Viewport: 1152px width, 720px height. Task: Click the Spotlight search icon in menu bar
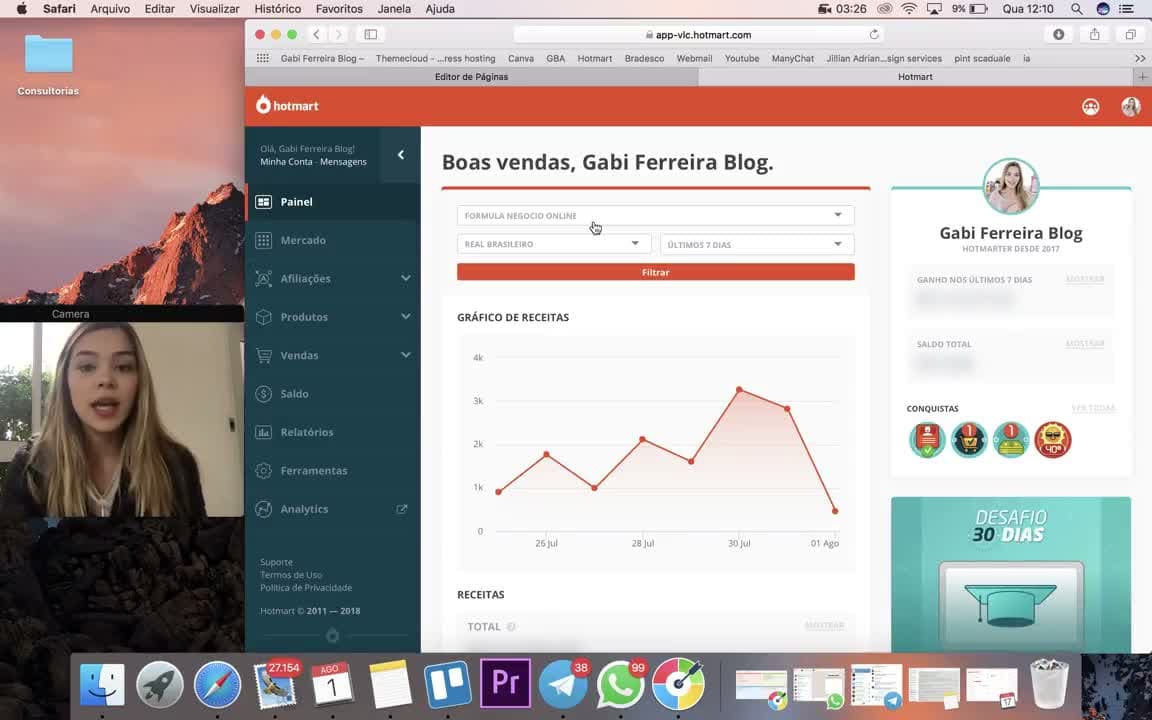point(1076,9)
